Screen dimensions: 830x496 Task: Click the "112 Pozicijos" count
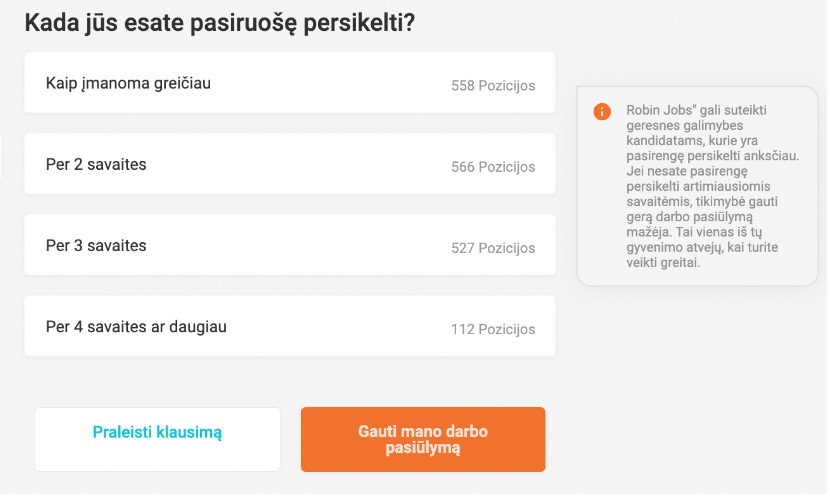tap(493, 329)
